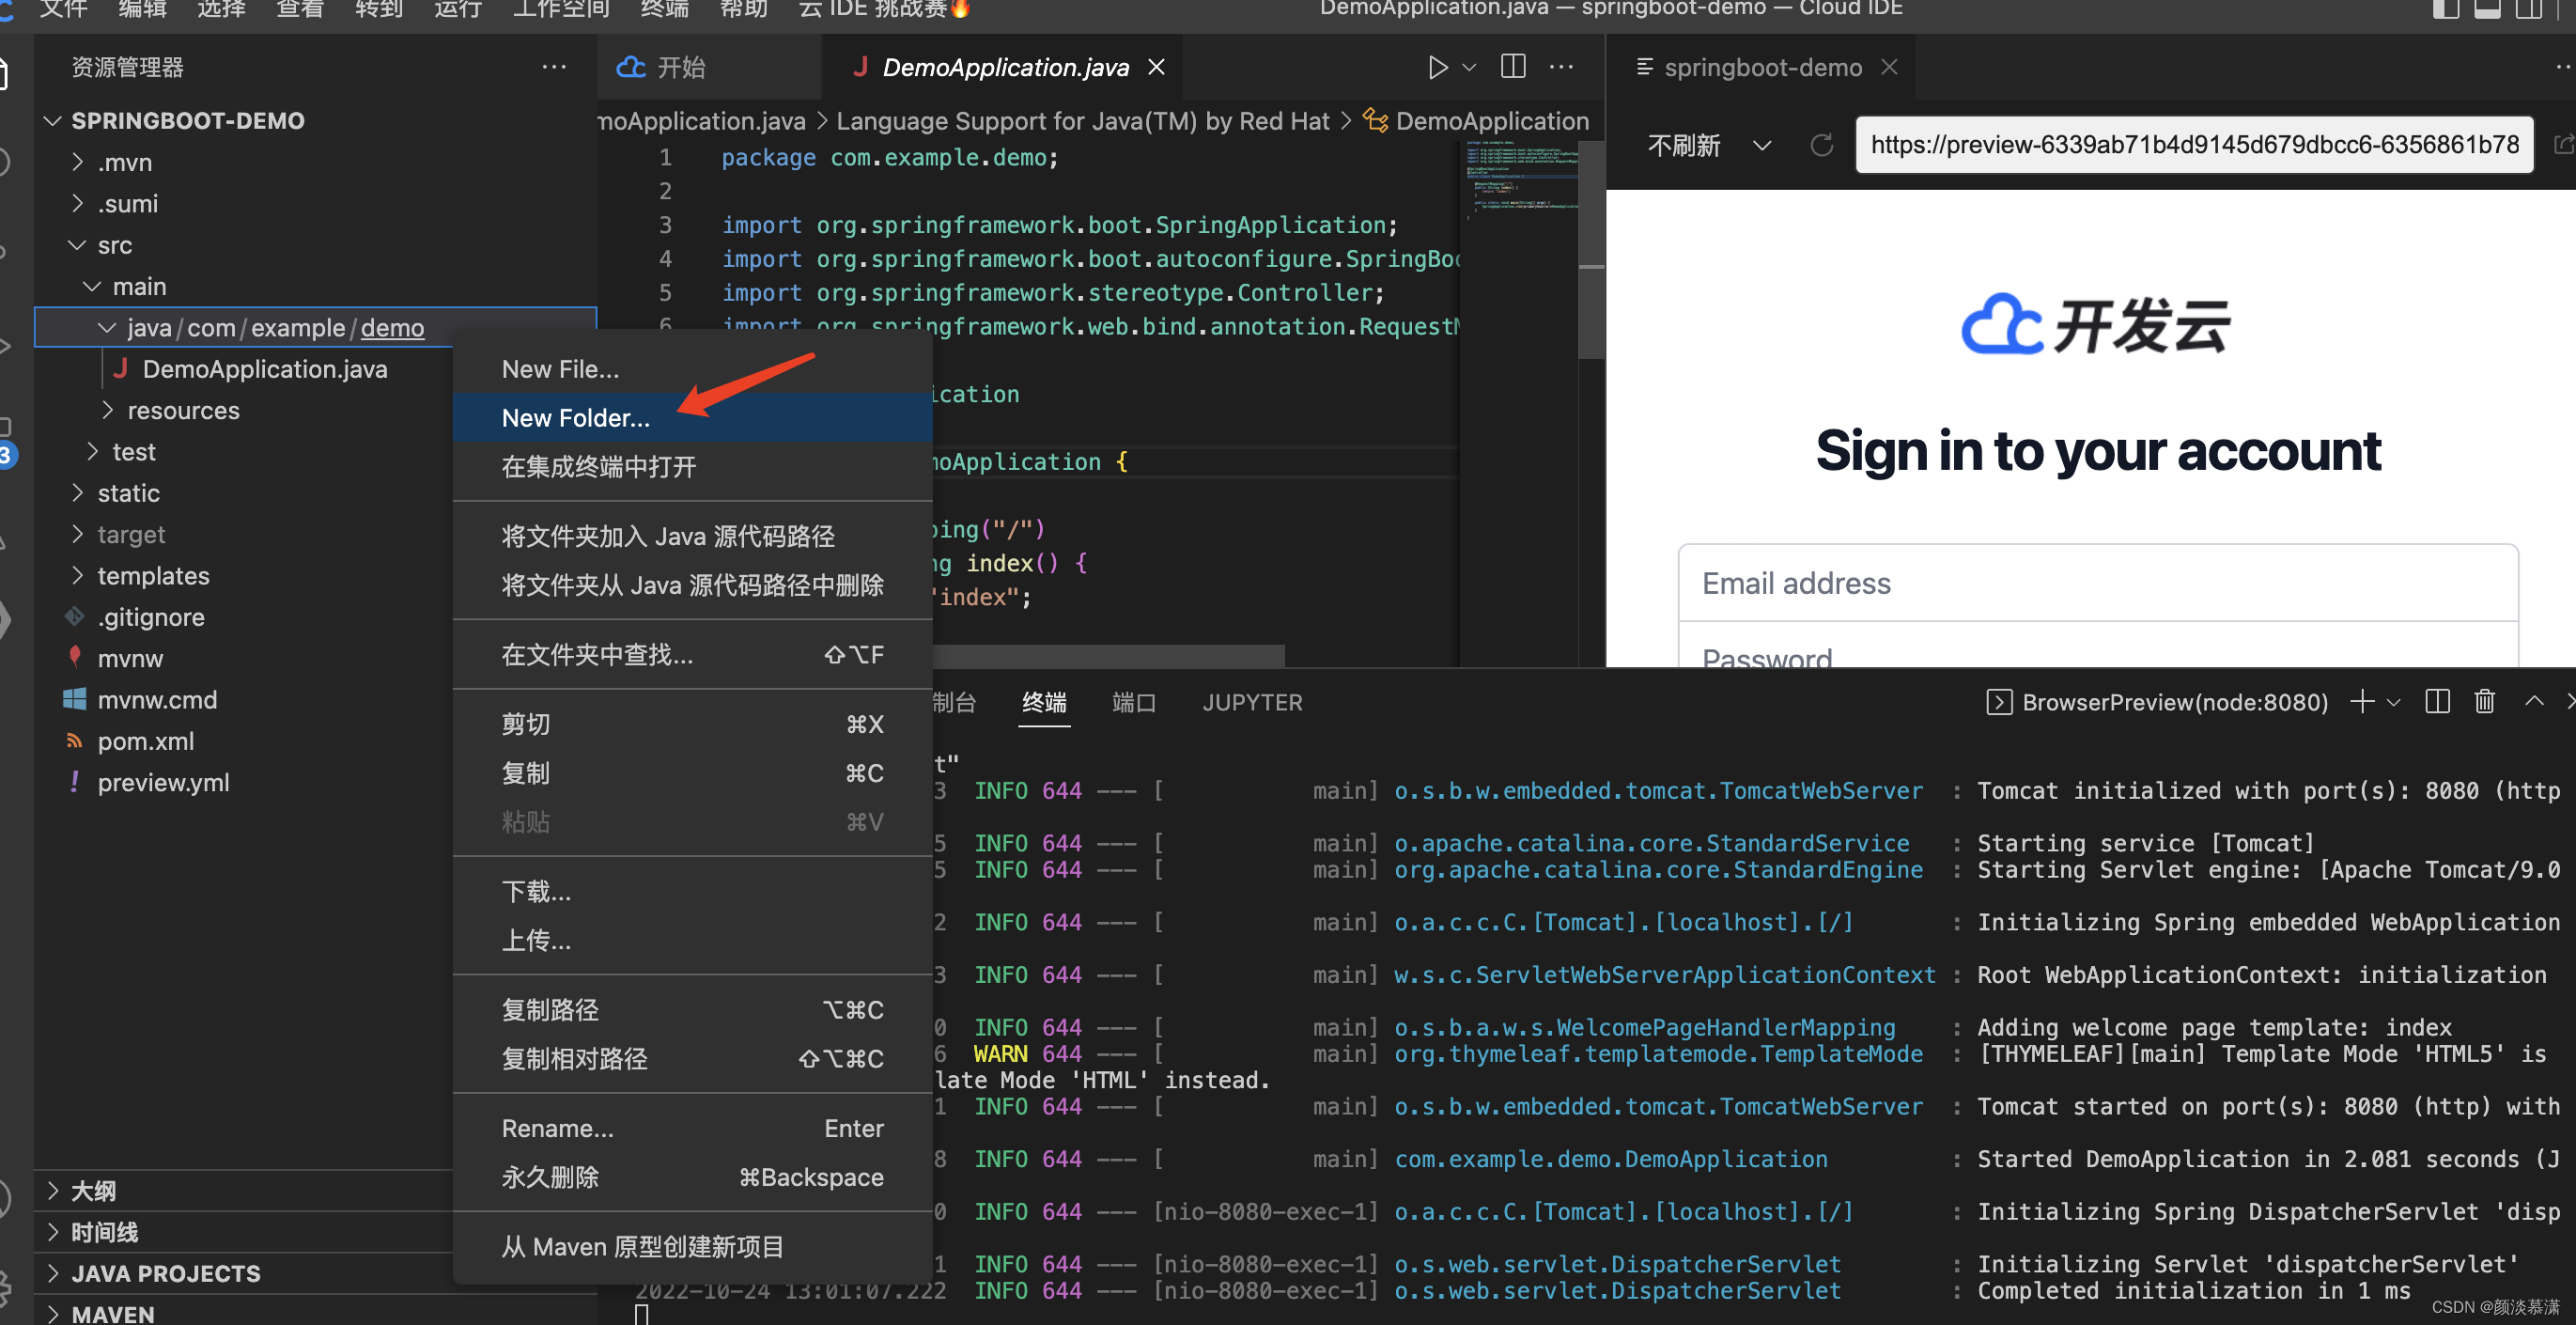Screen dimensions: 2576x1325
Task: Kill terminal using the trash icon
Action: 2484,702
